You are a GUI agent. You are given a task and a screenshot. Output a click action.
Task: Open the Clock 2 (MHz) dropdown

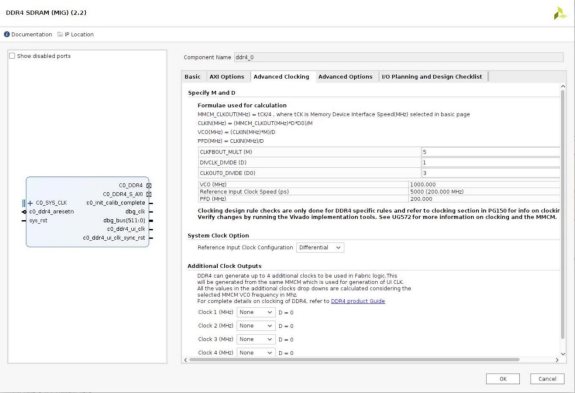coord(256,326)
